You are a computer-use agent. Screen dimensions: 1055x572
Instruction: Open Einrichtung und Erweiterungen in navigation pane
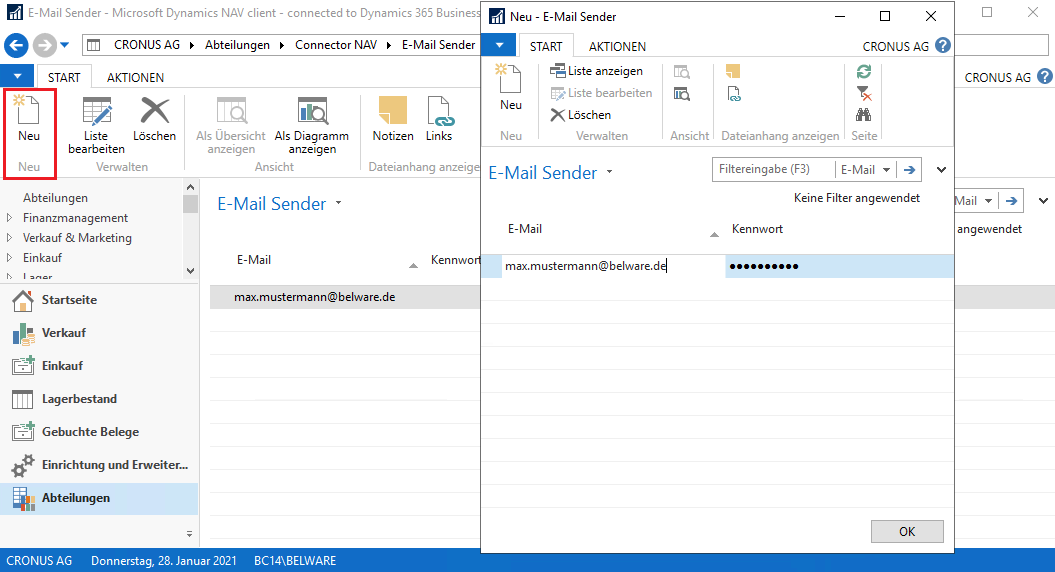(99, 465)
